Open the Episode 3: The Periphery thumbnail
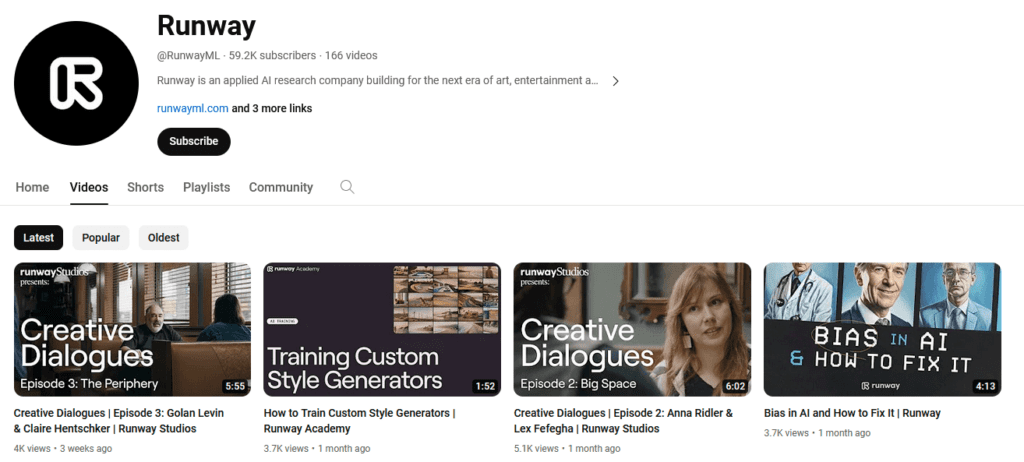Image resolution: width=1024 pixels, height=462 pixels. [x=132, y=329]
